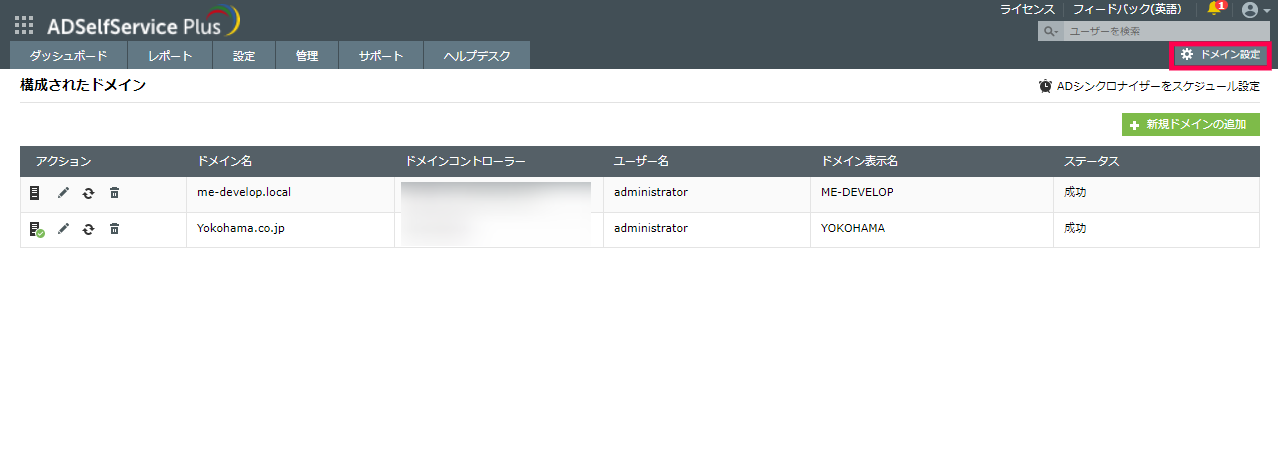1278x464 pixels.
Task: Click the ステータス column header
Action: [1091, 161]
